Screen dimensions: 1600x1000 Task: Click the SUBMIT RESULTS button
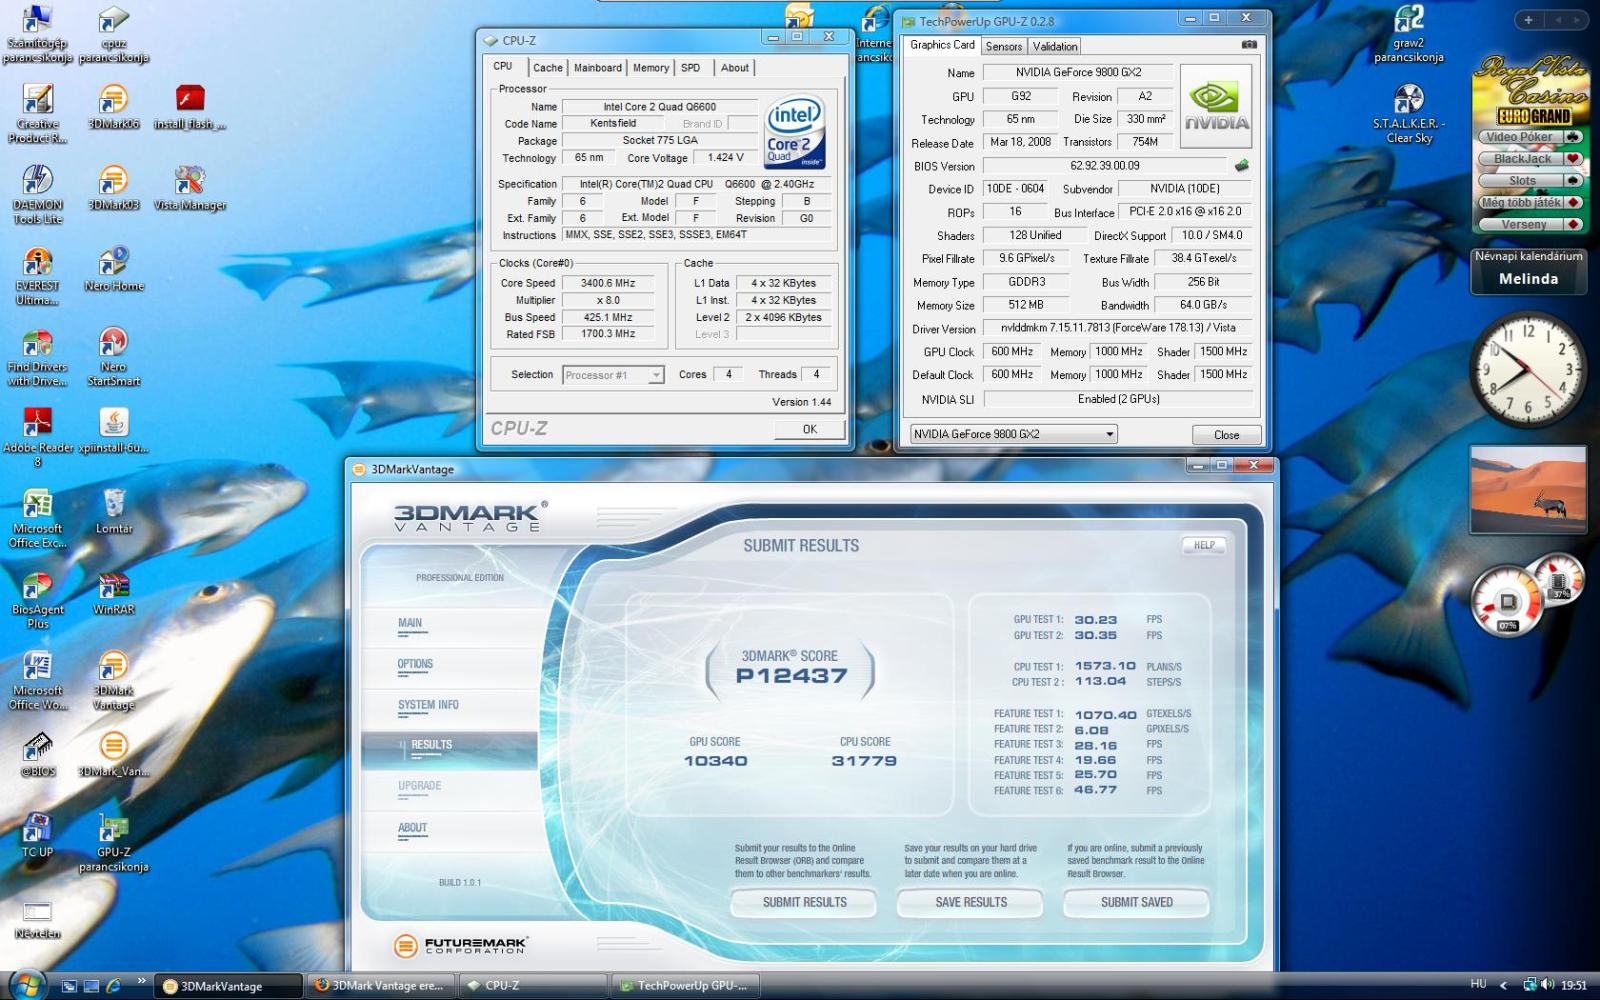pos(804,902)
